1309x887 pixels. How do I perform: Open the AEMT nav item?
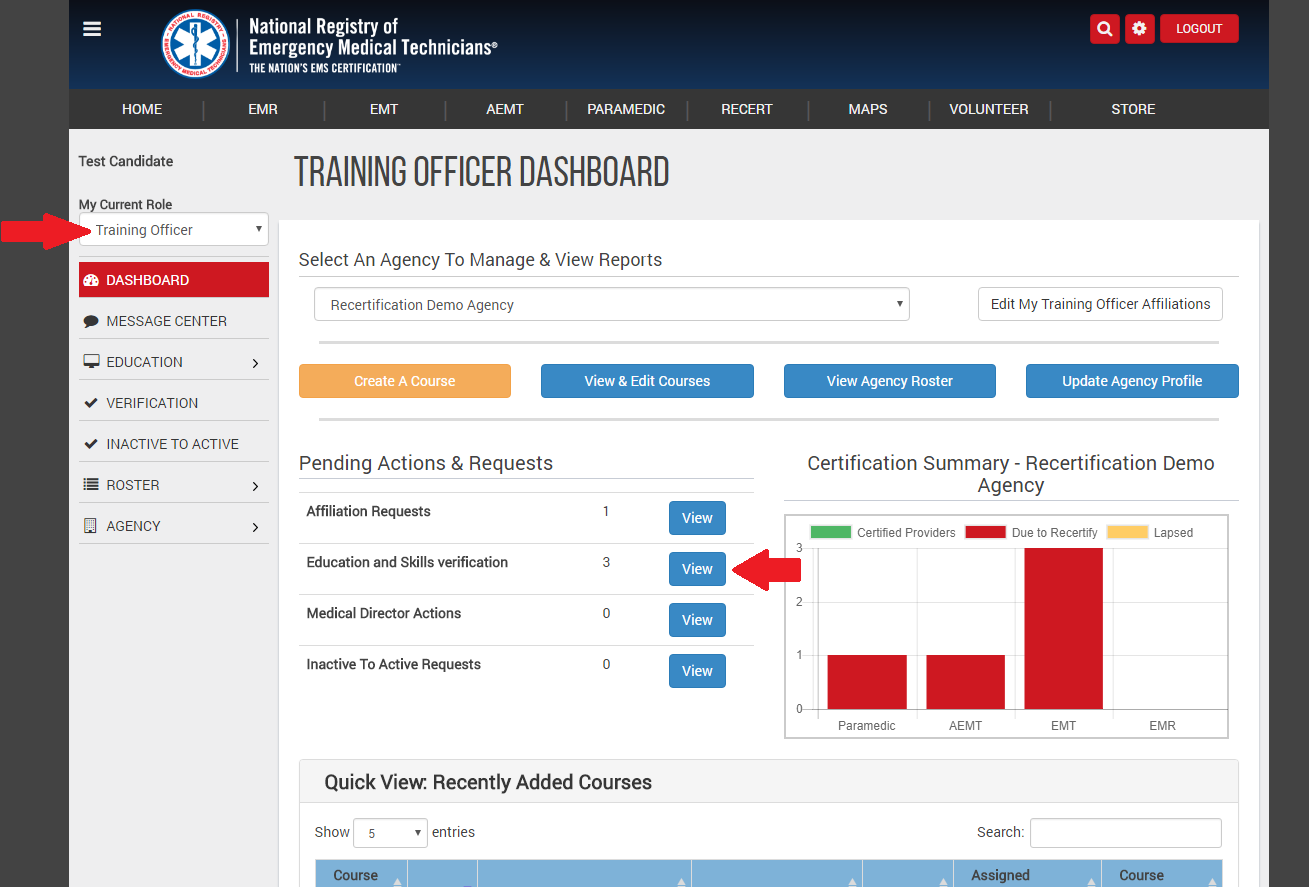[505, 109]
